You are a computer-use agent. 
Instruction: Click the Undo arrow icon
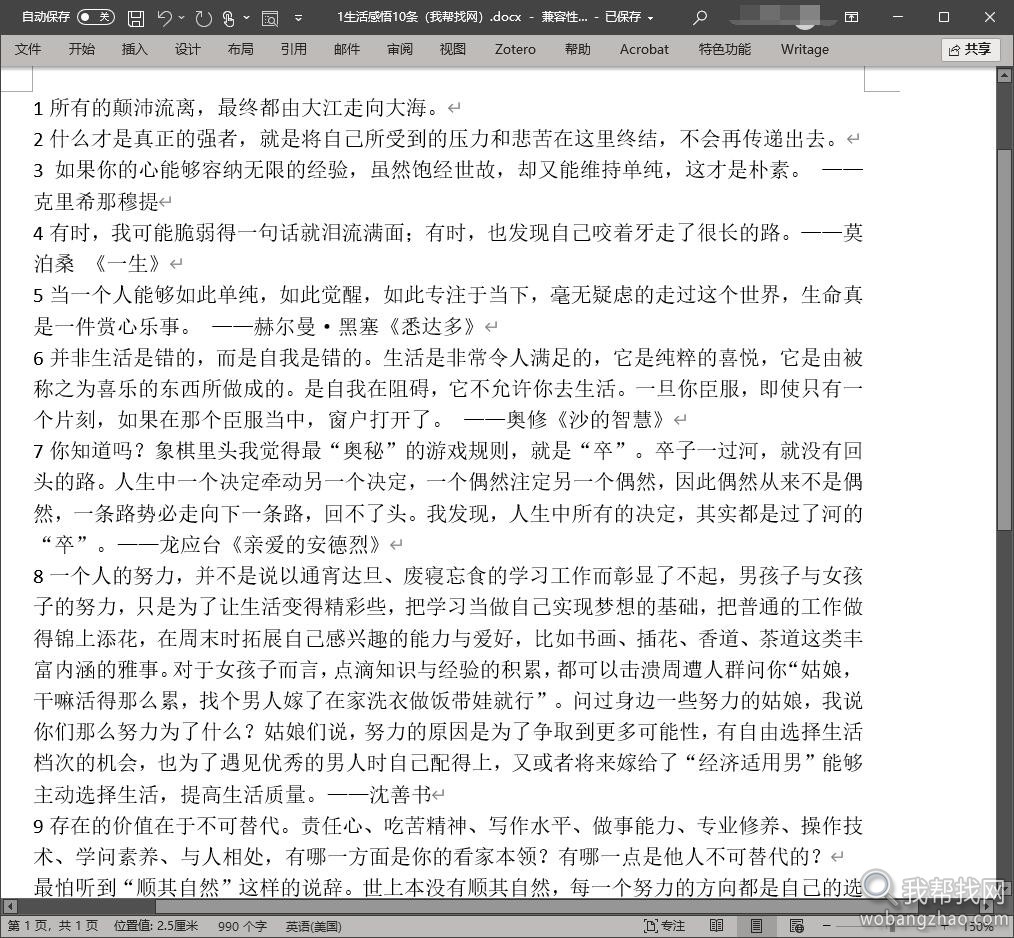[166, 18]
